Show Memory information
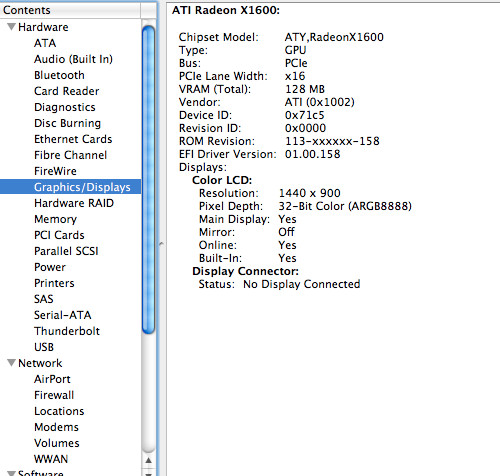 click(55, 219)
